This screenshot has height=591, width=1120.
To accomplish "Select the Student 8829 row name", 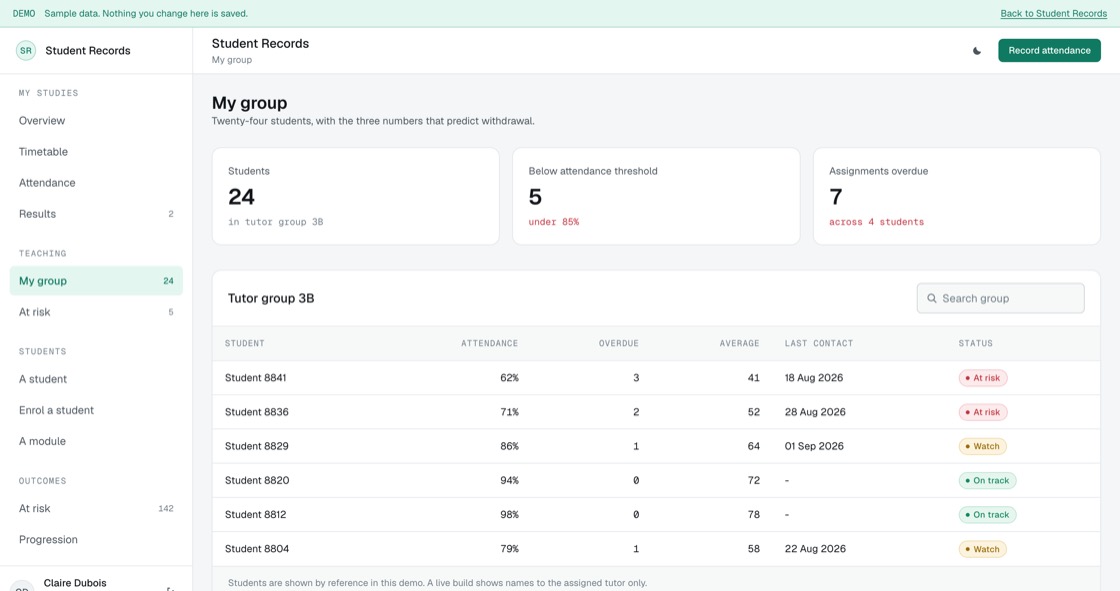I will (257, 447).
